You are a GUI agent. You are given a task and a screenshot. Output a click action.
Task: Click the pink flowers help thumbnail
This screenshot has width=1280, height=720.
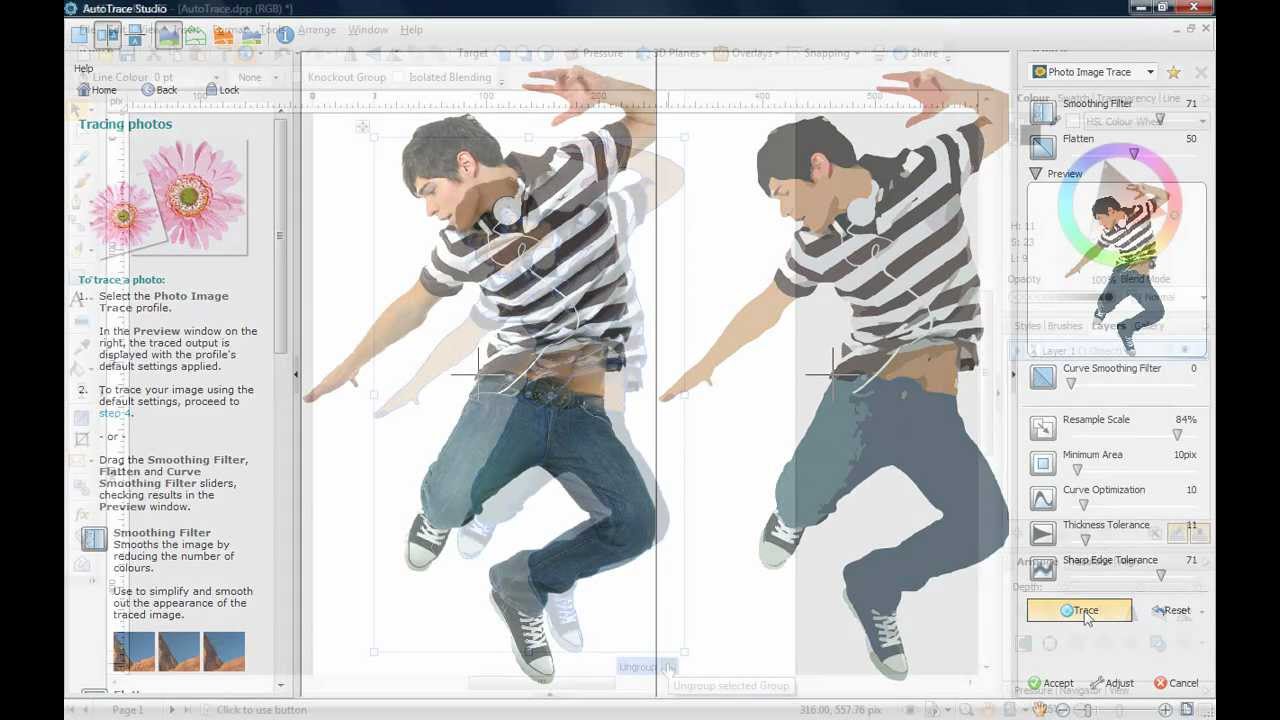167,197
